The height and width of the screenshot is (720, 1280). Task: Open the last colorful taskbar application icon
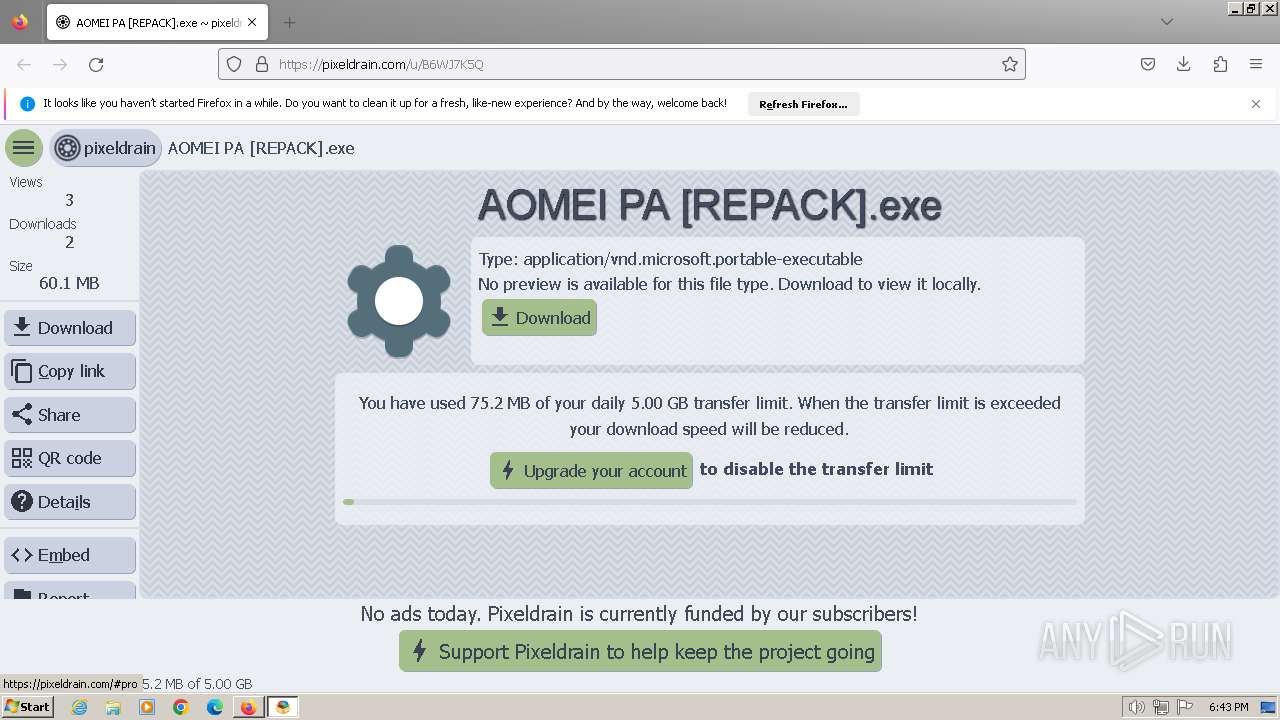[x=283, y=707]
